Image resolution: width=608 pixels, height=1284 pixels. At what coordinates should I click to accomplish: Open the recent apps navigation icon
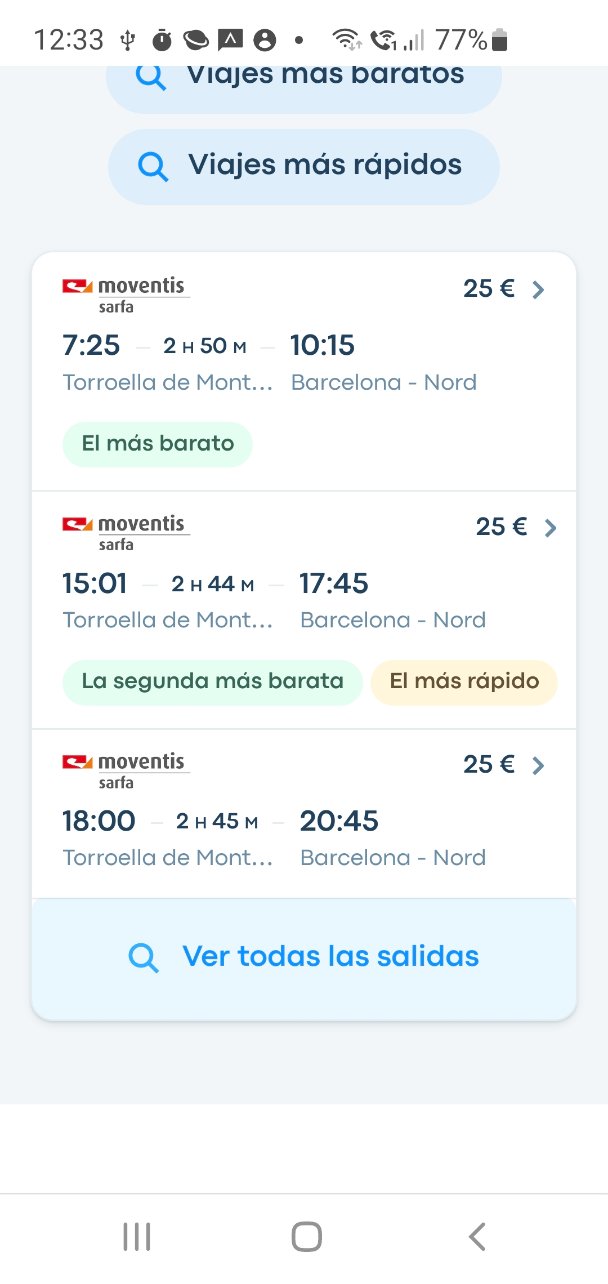pyautogui.click(x=136, y=1237)
